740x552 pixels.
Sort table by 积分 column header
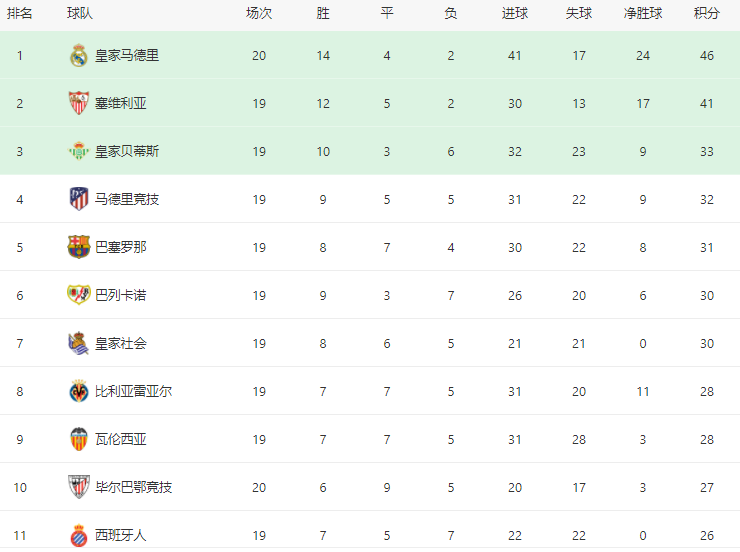coord(706,13)
